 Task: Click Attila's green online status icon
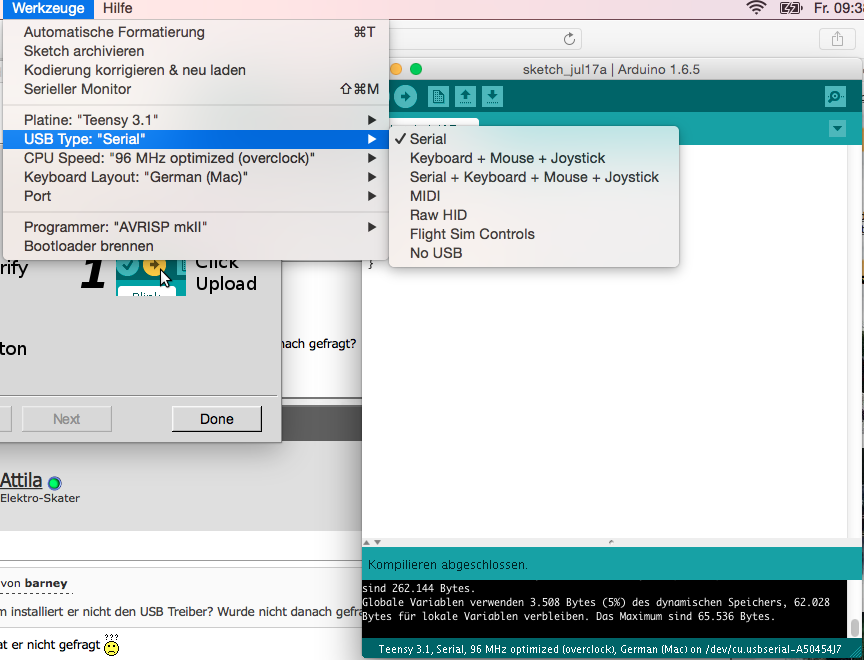(x=54, y=483)
